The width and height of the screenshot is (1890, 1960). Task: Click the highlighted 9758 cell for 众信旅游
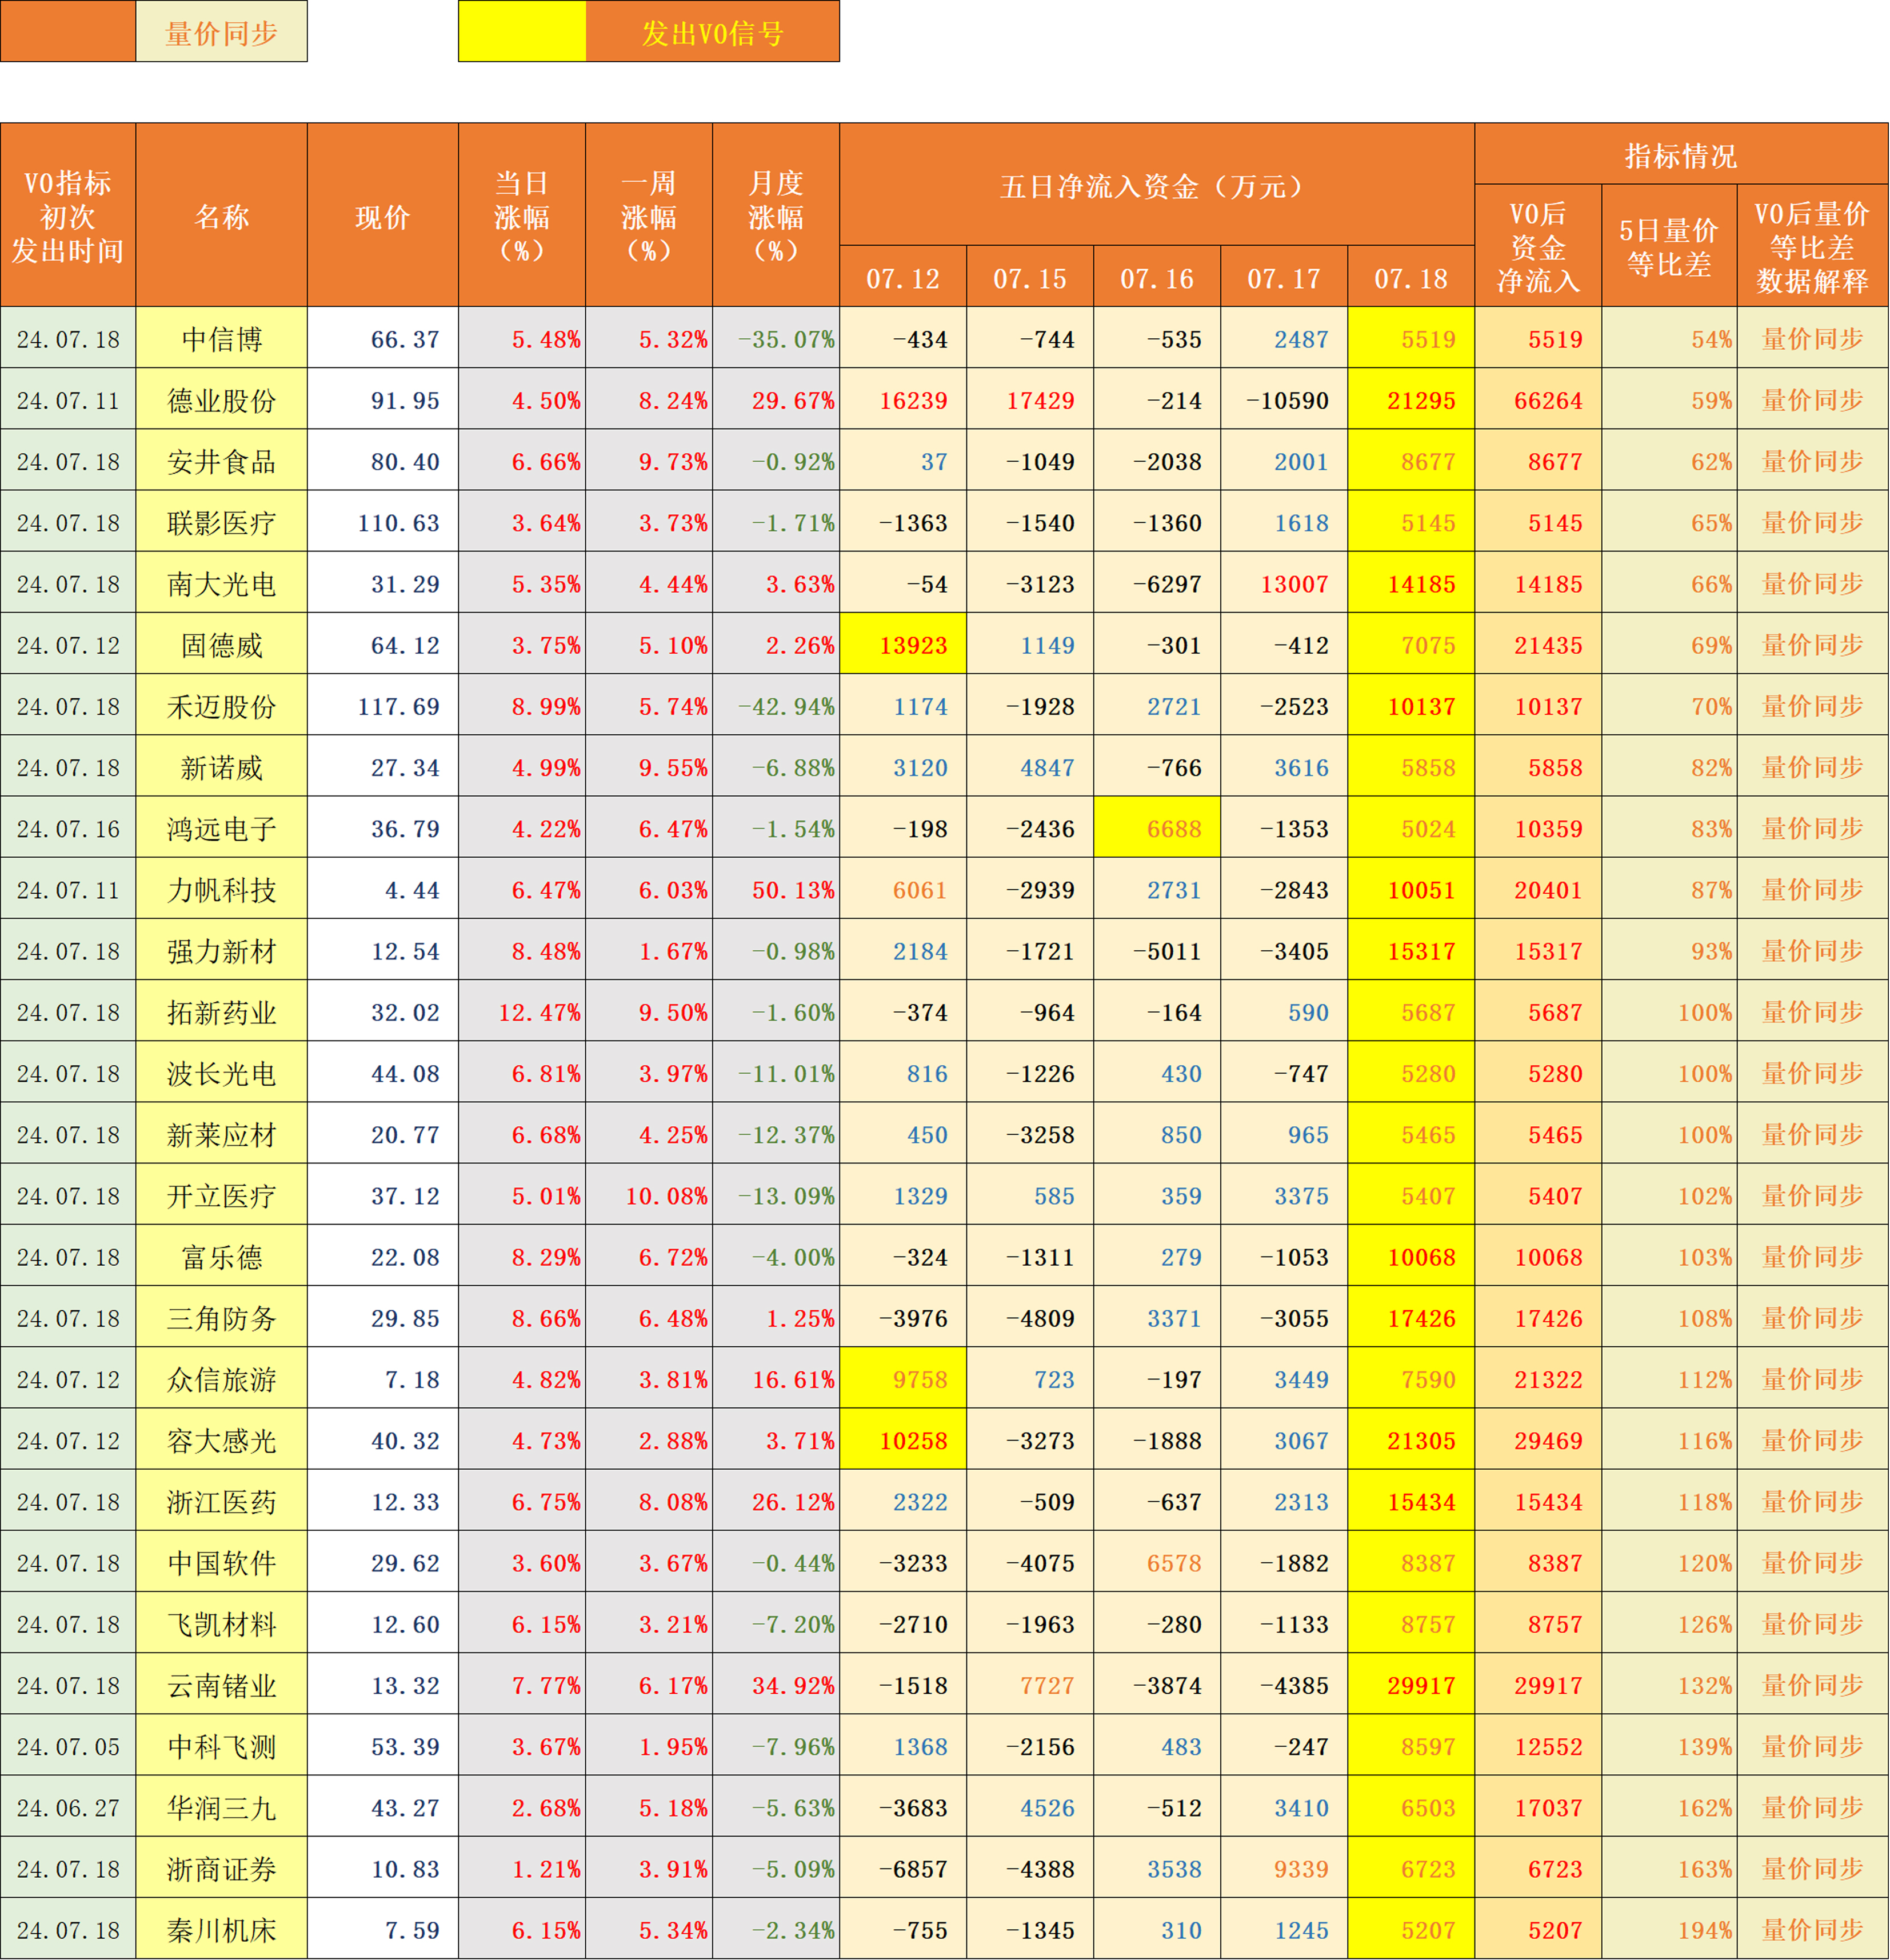[903, 1379]
